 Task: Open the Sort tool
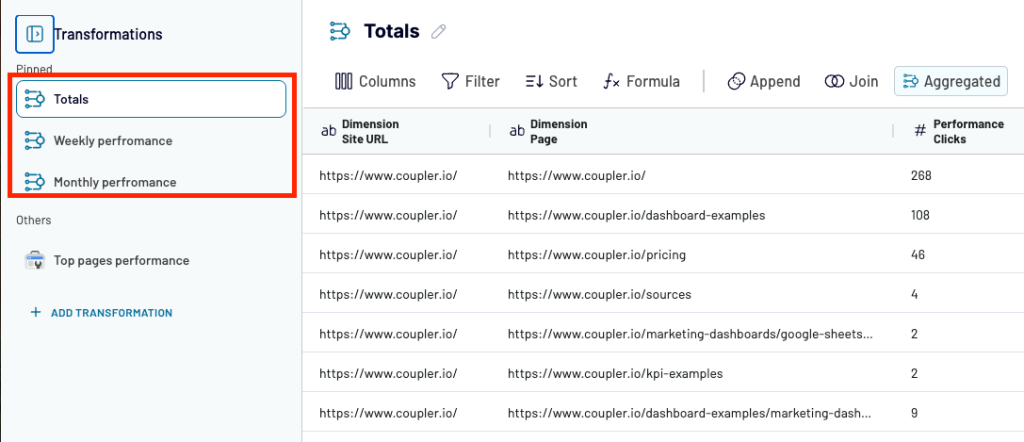point(551,82)
